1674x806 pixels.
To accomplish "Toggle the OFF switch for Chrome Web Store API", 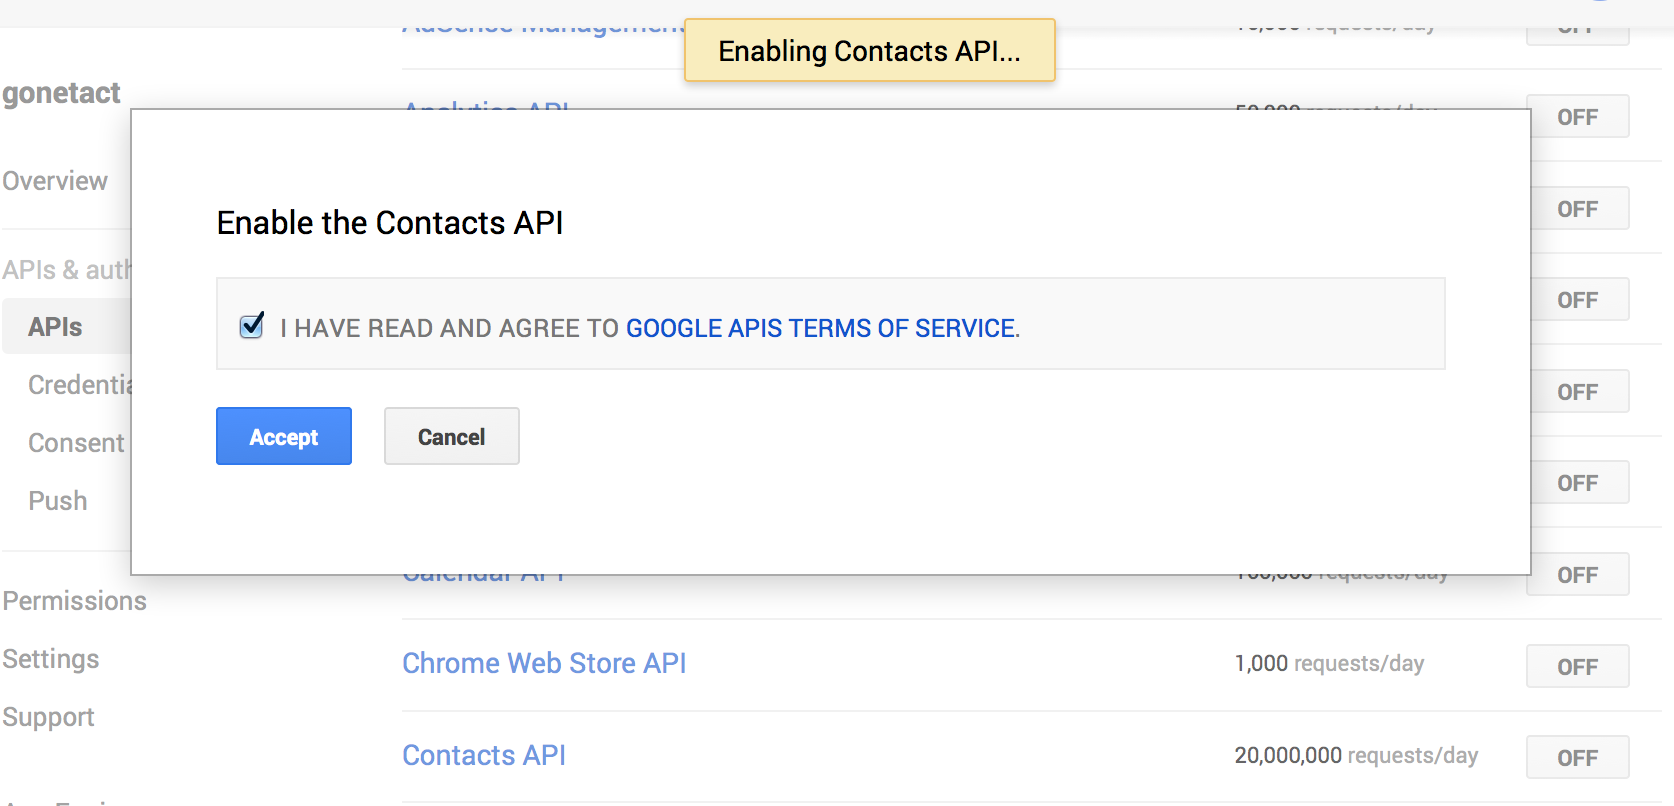I will (x=1577, y=666).
